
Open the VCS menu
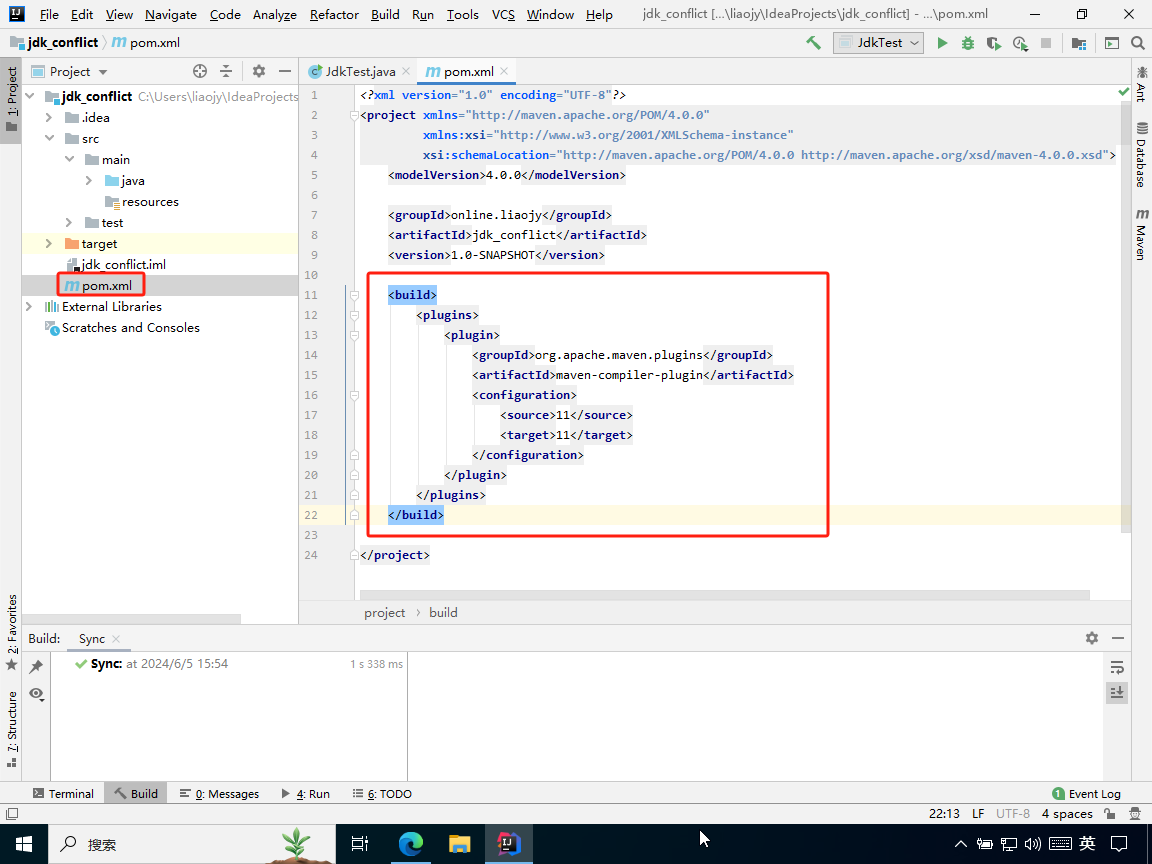(503, 15)
